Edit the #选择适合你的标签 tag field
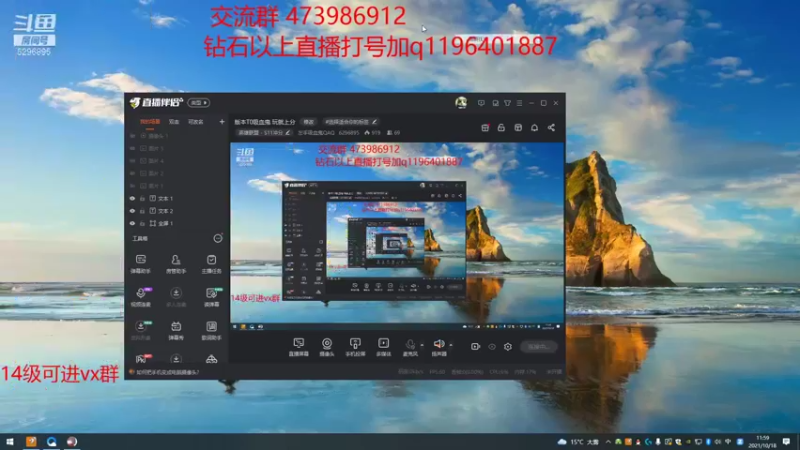 [x=351, y=122]
